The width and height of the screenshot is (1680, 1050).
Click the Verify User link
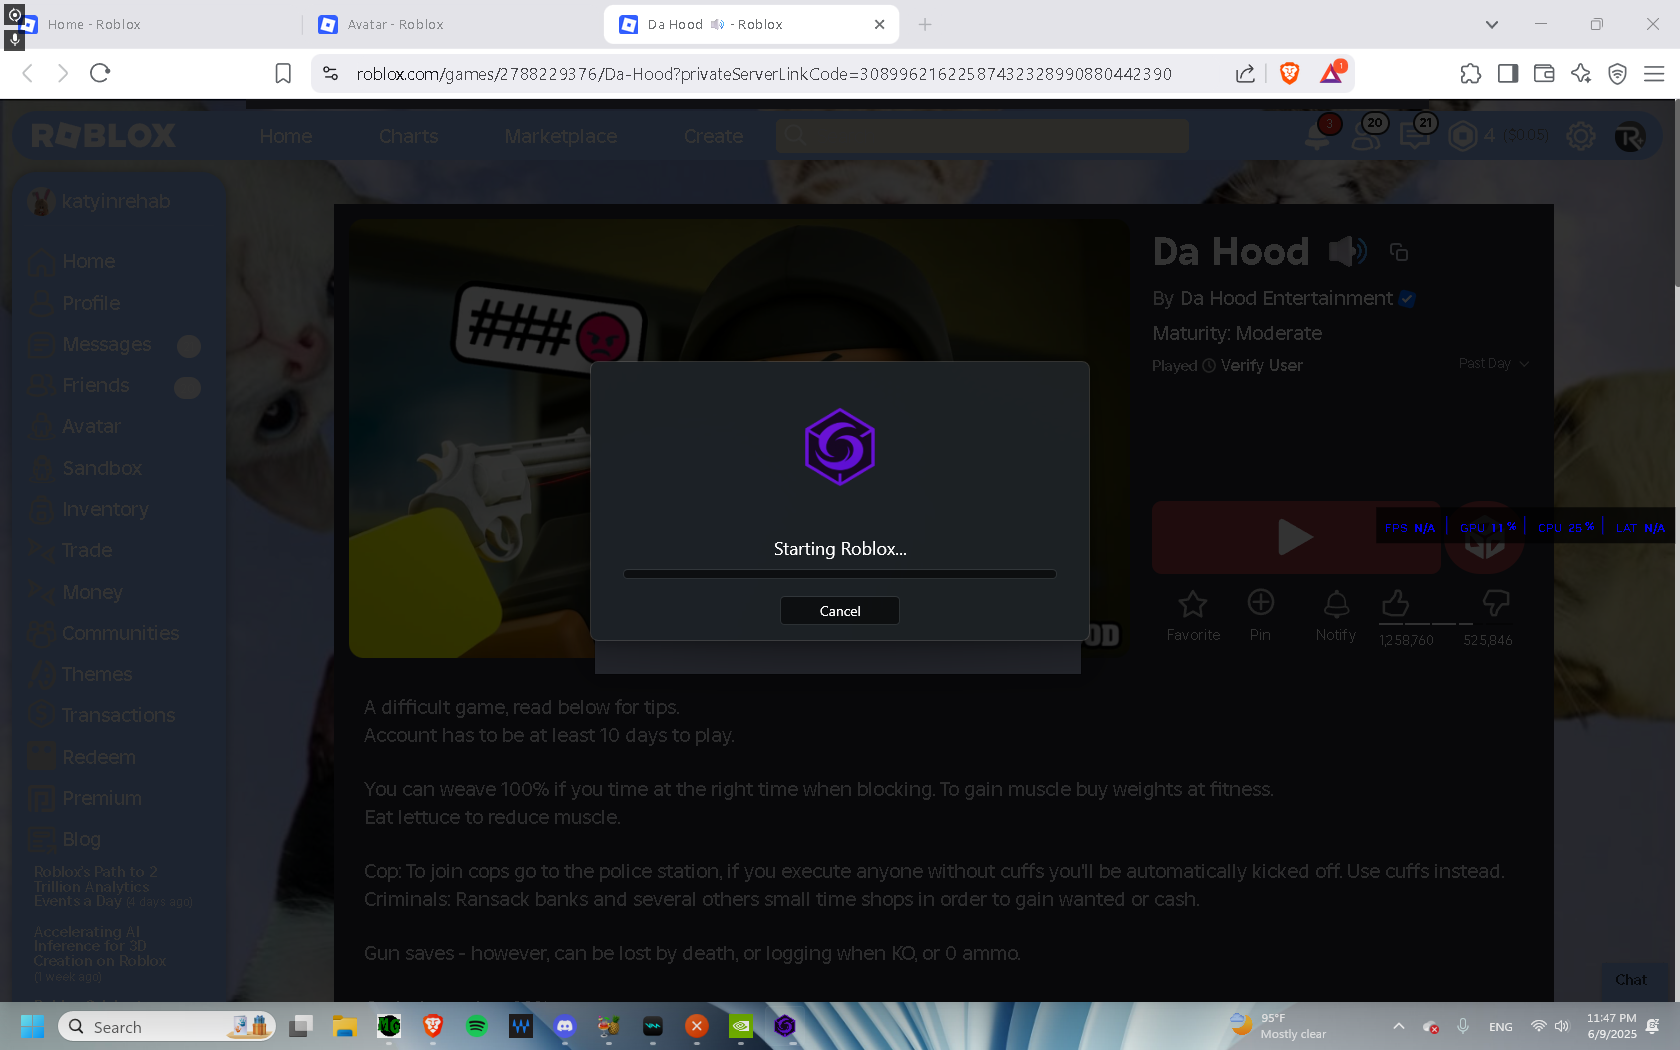coord(1261,365)
